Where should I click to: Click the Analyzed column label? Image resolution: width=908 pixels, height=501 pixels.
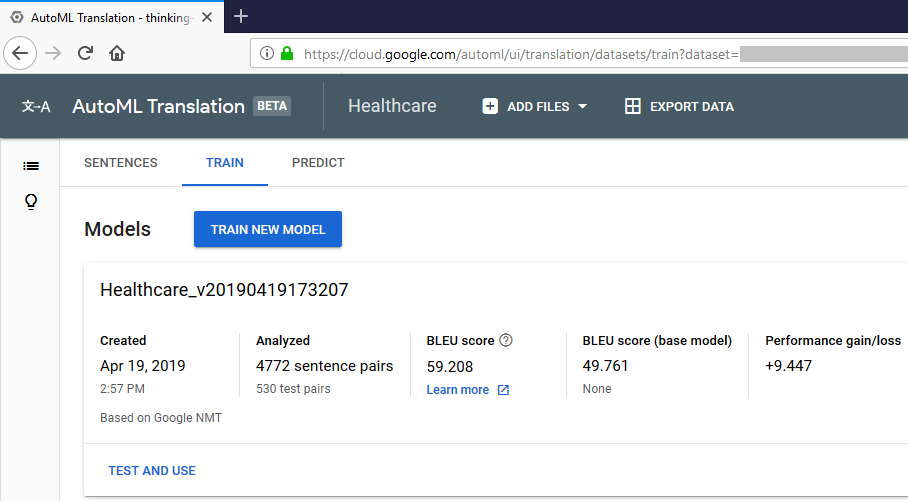click(283, 341)
